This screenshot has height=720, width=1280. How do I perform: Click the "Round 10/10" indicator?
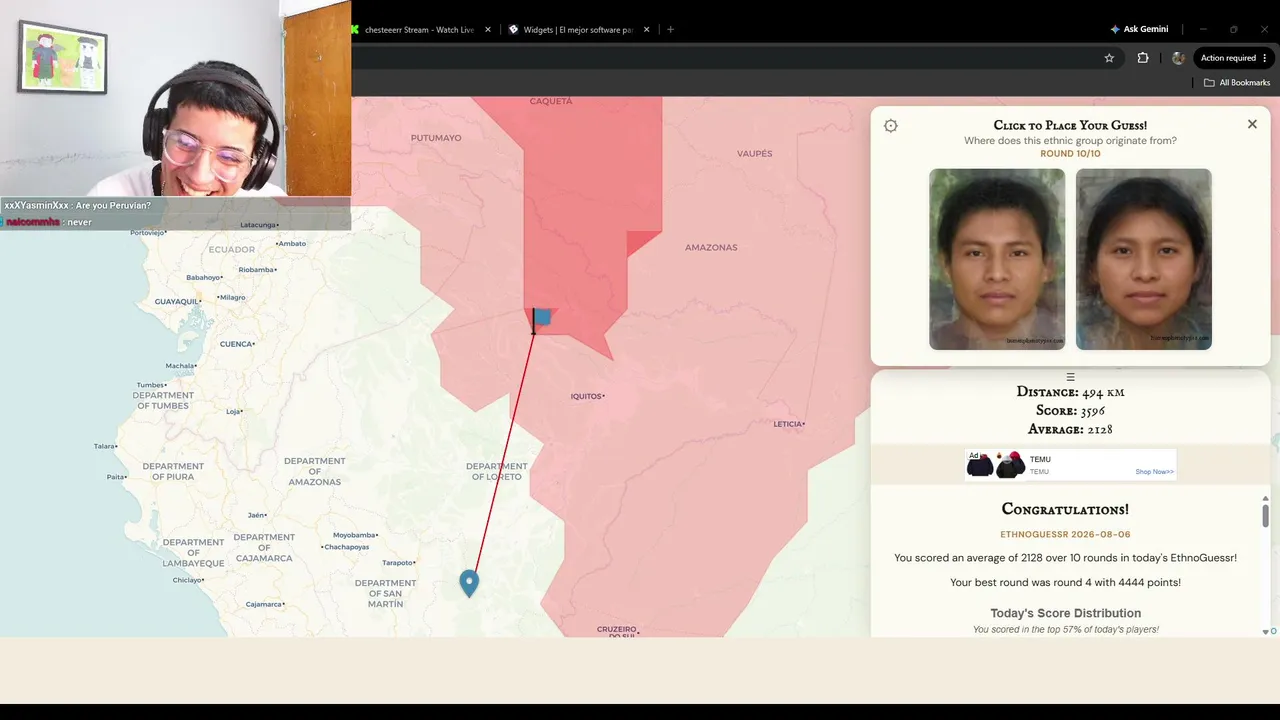(x=1070, y=154)
